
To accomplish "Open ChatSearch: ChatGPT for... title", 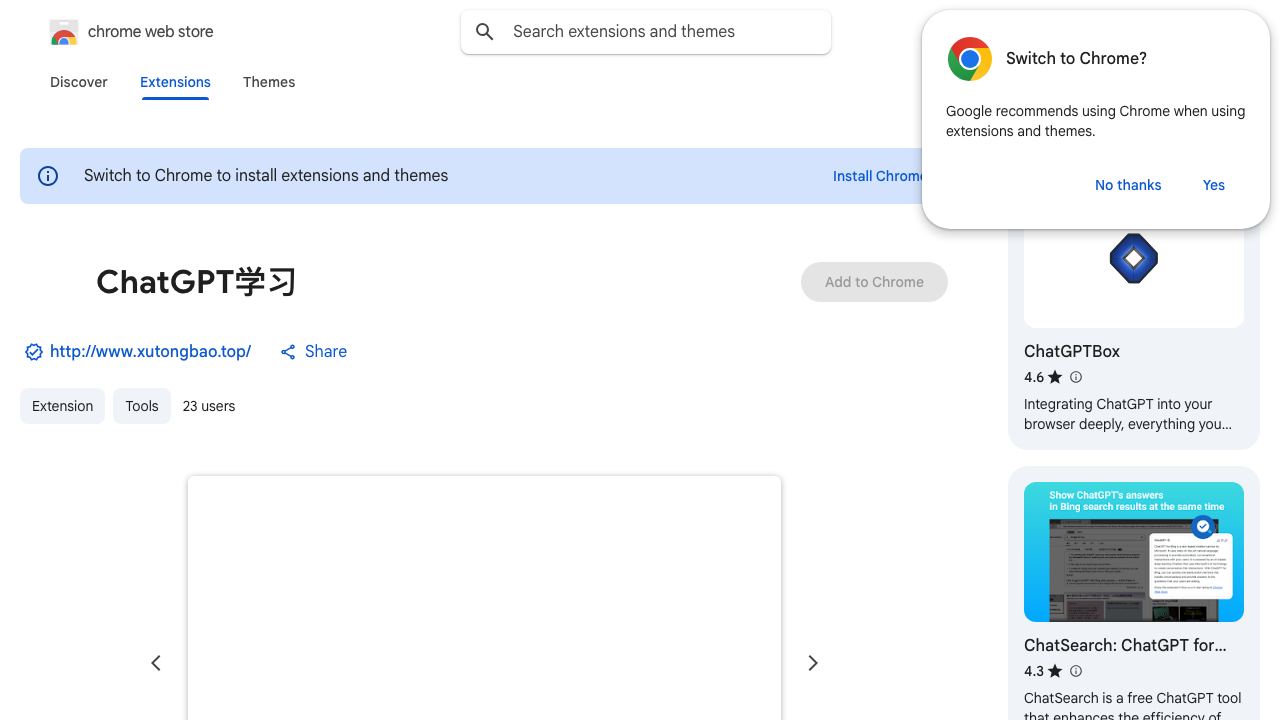I will point(1125,645).
